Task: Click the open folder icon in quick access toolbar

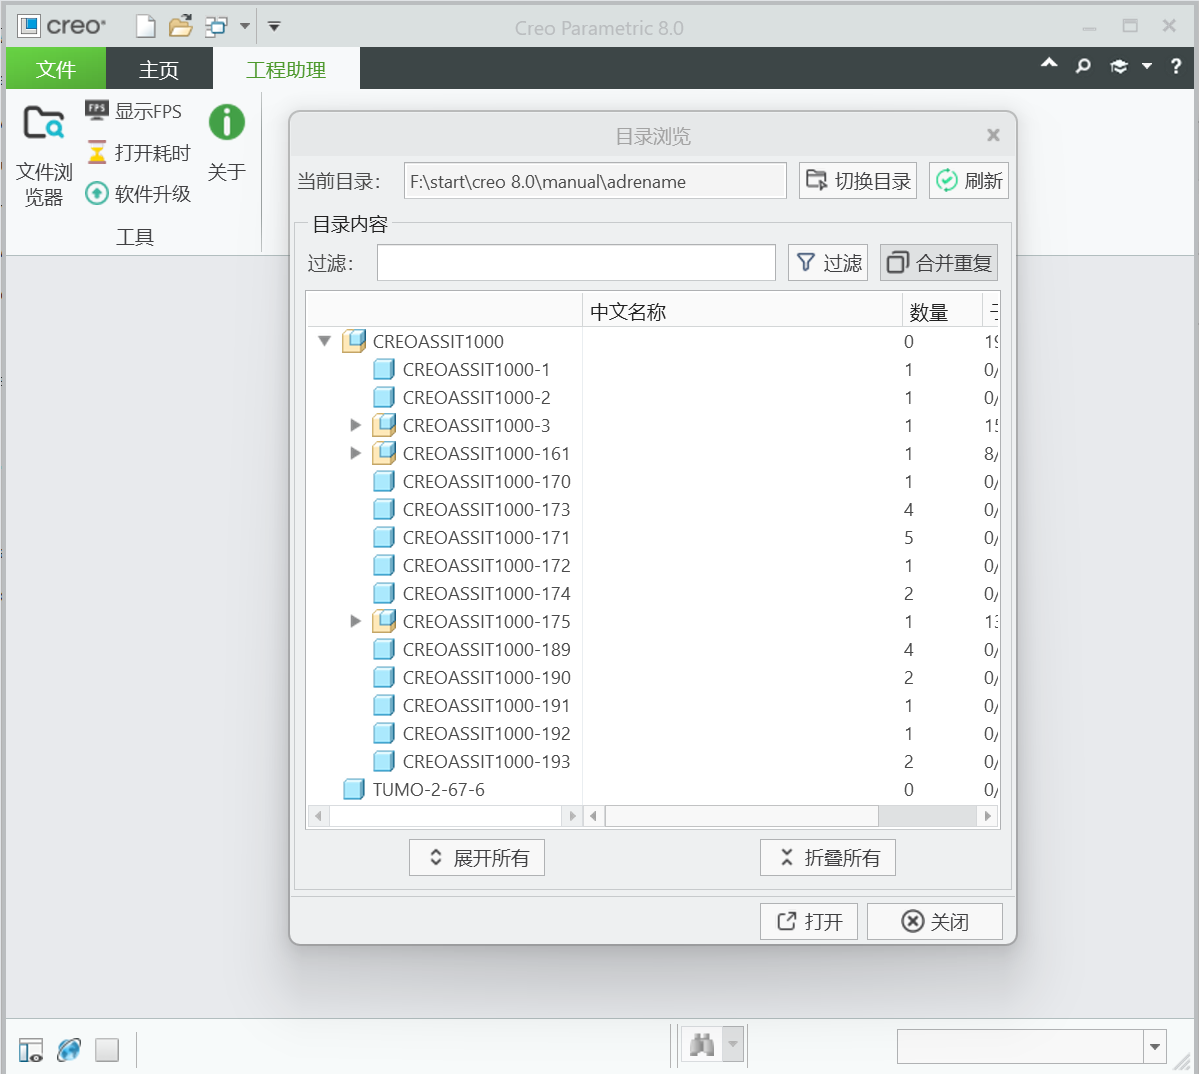Action: tap(180, 27)
